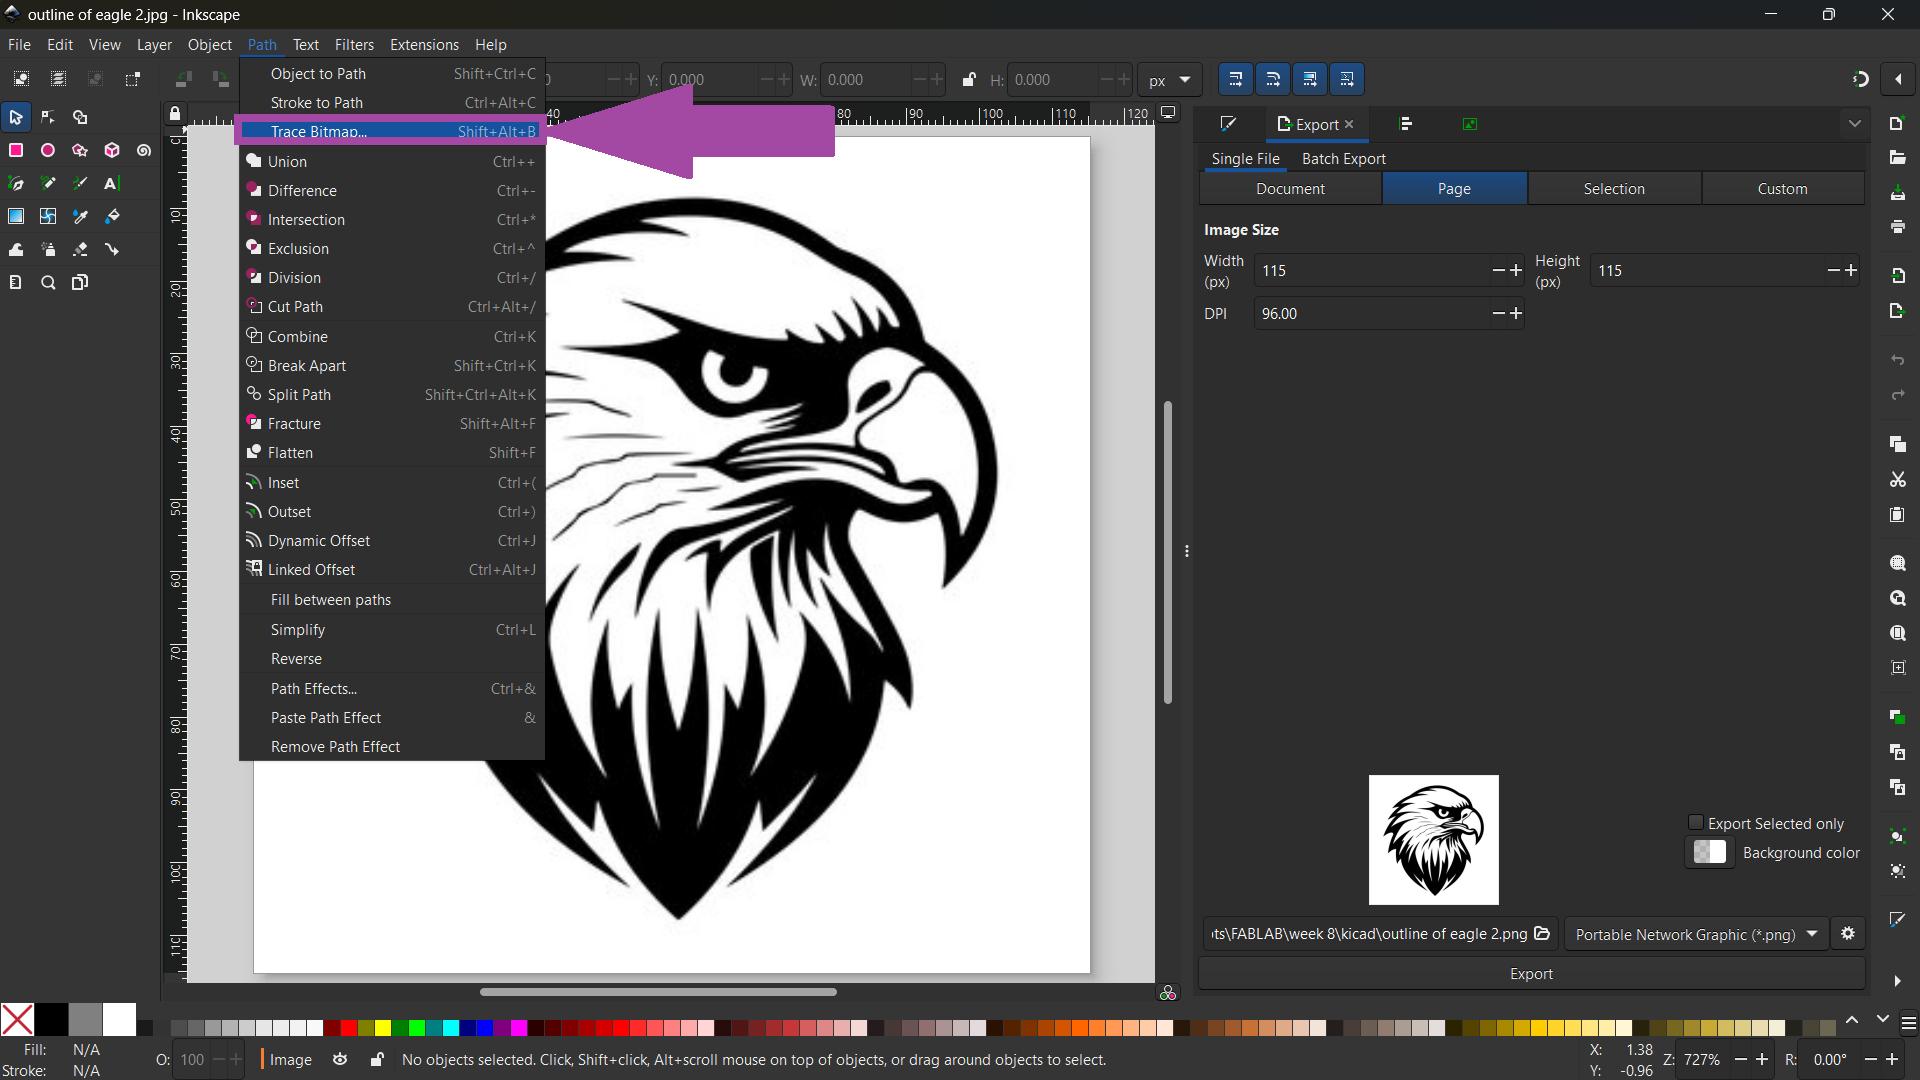1920x1080 pixels.
Task: Click the Export button
Action: coord(1530,974)
